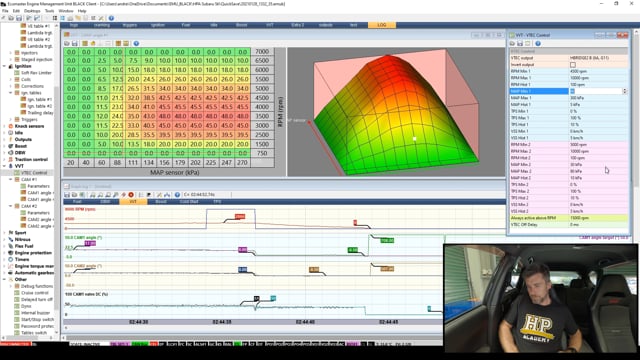Expand the Boost tree node
The image size is (640, 360).
point(4,146)
